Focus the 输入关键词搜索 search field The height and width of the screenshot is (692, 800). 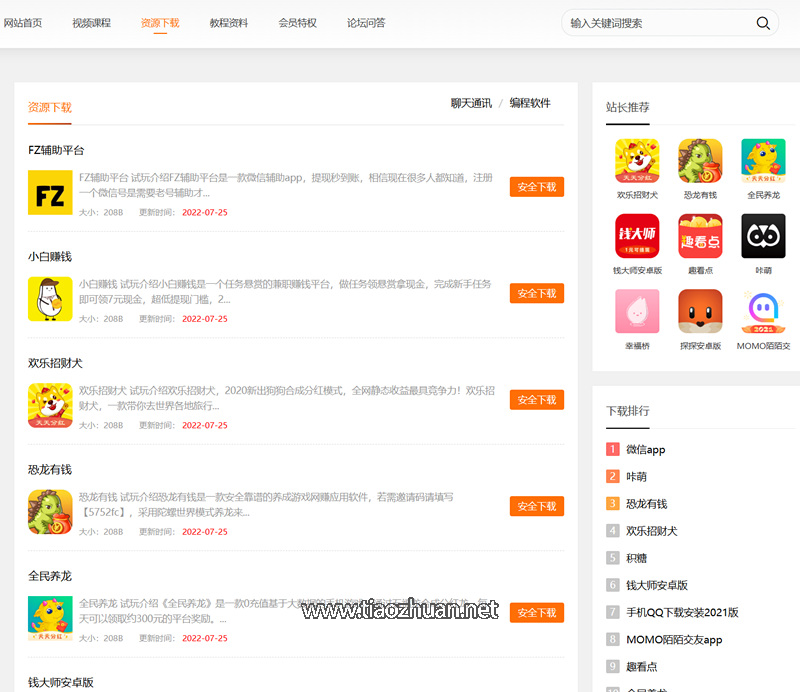655,23
